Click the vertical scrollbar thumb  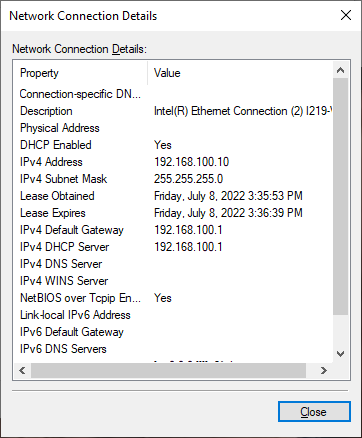pyautogui.click(x=340, y=196)
